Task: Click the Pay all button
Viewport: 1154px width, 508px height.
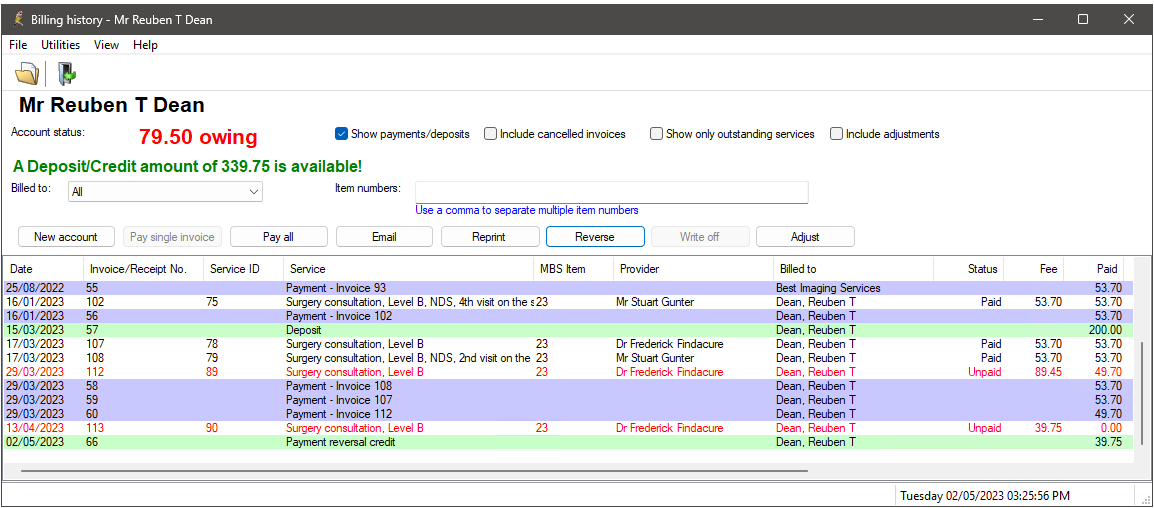Action: click(x=278, y=236)
